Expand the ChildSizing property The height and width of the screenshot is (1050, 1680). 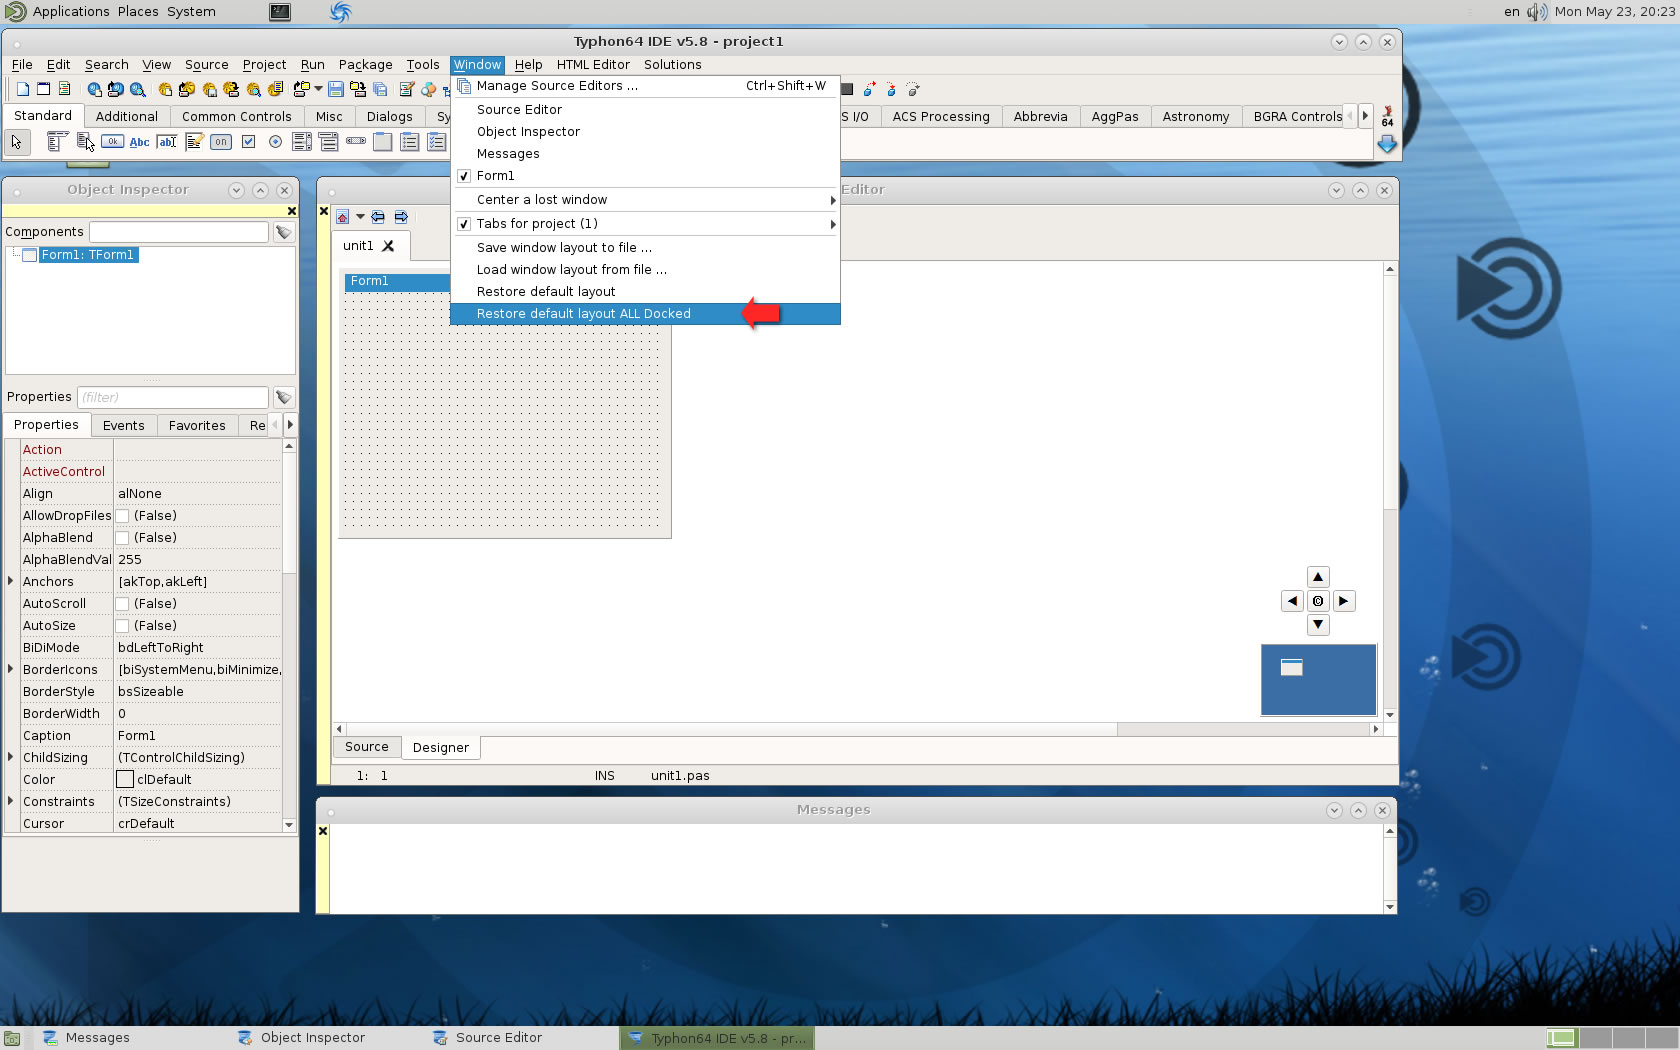click(11, 757)
